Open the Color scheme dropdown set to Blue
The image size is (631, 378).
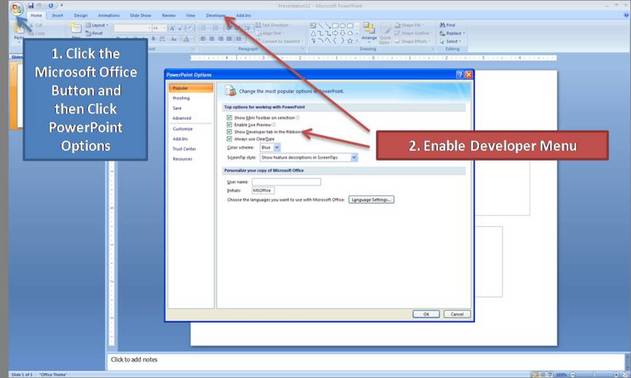coord(270,148)
